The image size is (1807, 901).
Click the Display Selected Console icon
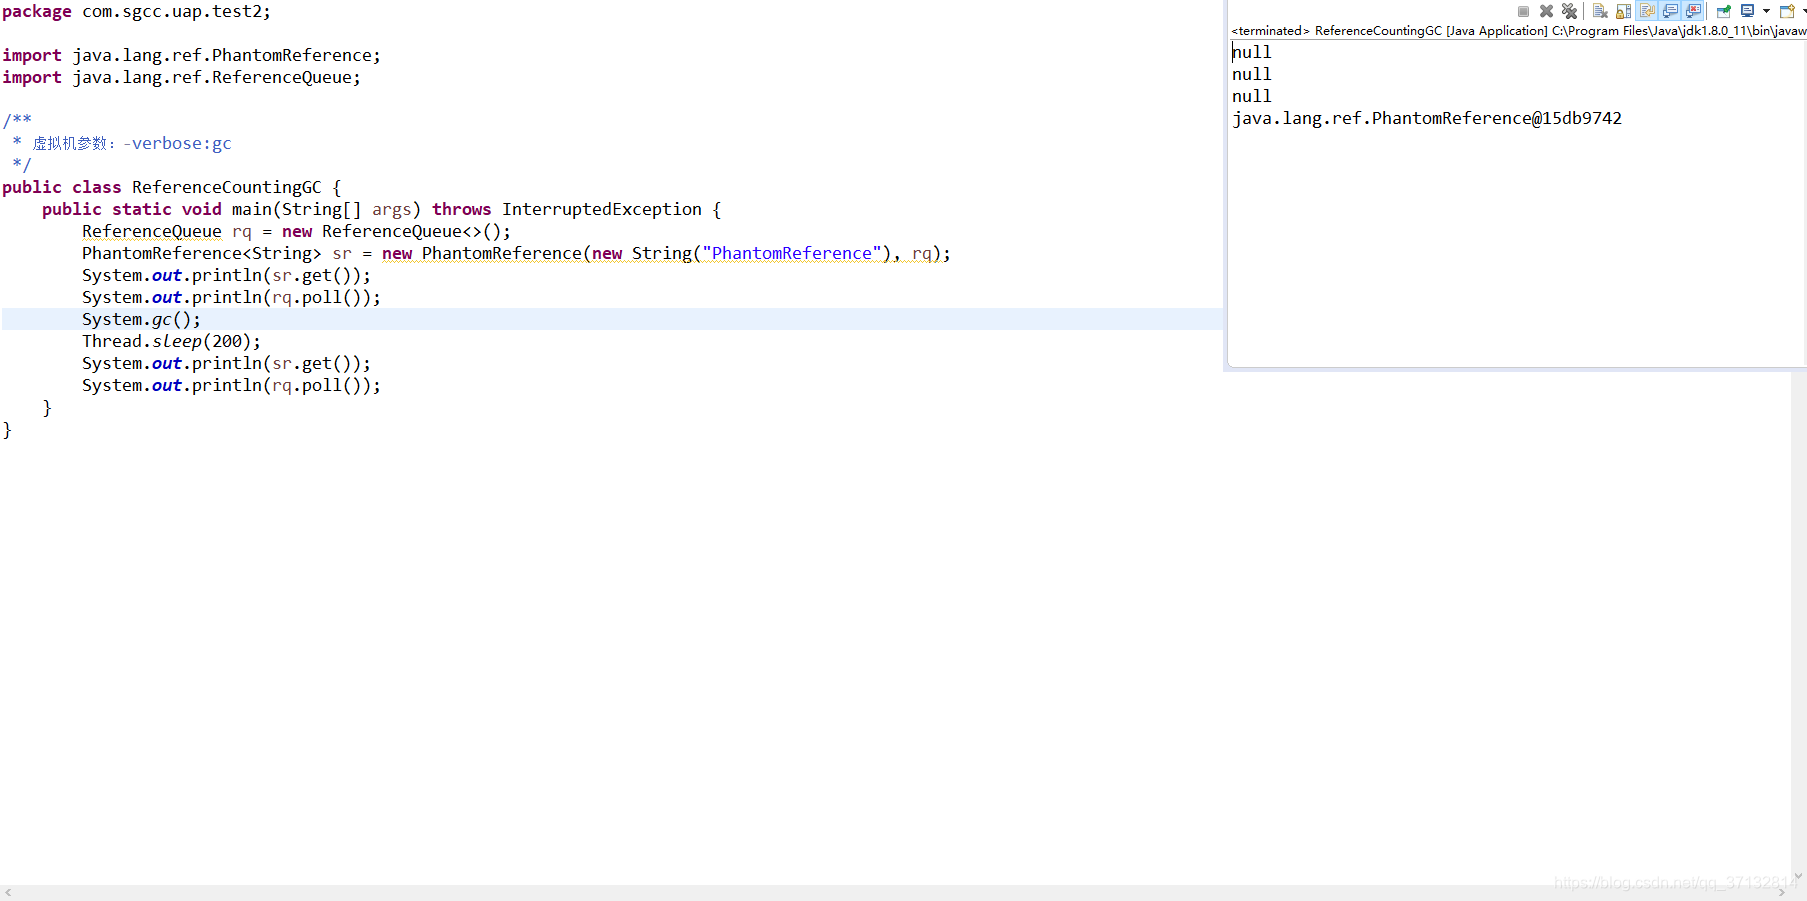(x=1747, y=11)
